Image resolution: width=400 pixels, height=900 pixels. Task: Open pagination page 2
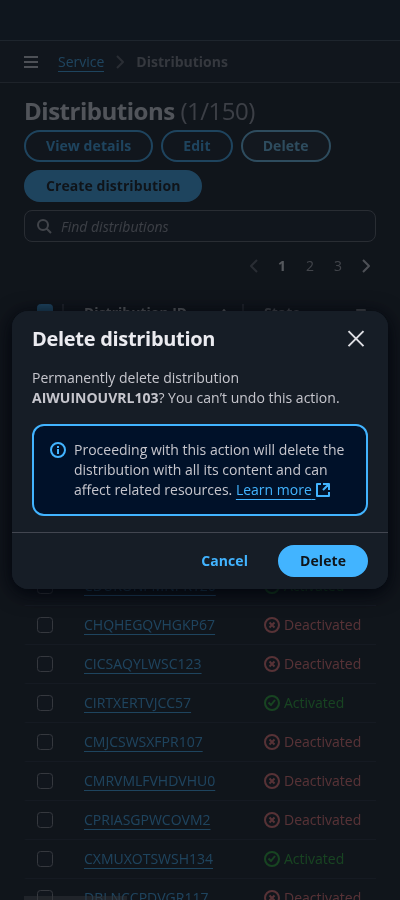[310, 266]
